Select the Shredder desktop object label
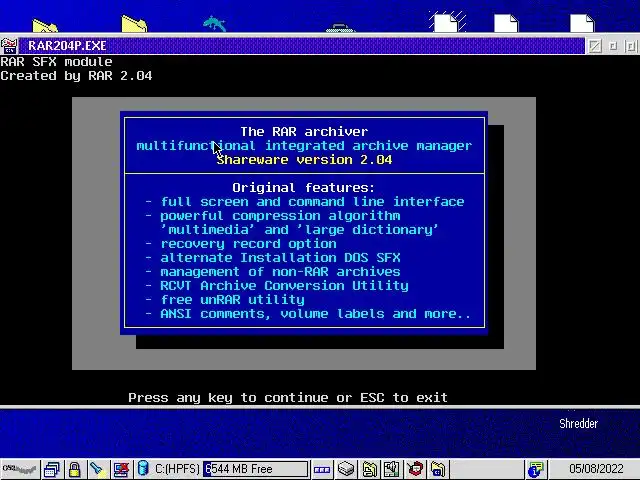The height and width of the screenshot is (480, 640). point(578,424)
